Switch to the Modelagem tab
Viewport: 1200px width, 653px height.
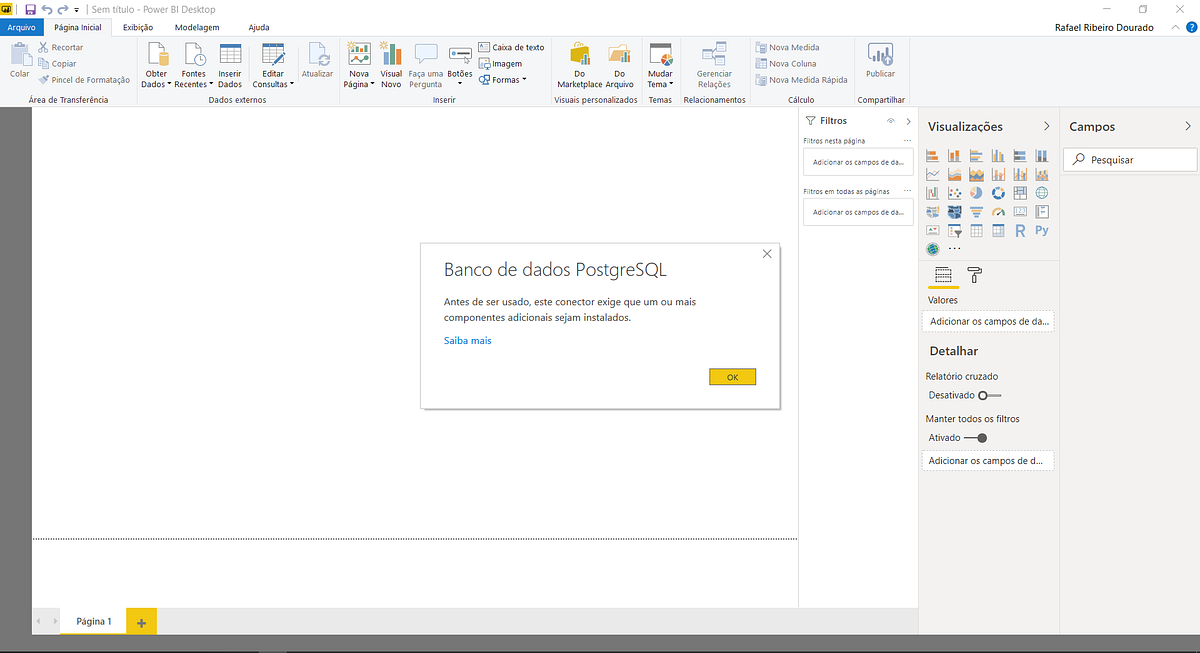point(198,27)
